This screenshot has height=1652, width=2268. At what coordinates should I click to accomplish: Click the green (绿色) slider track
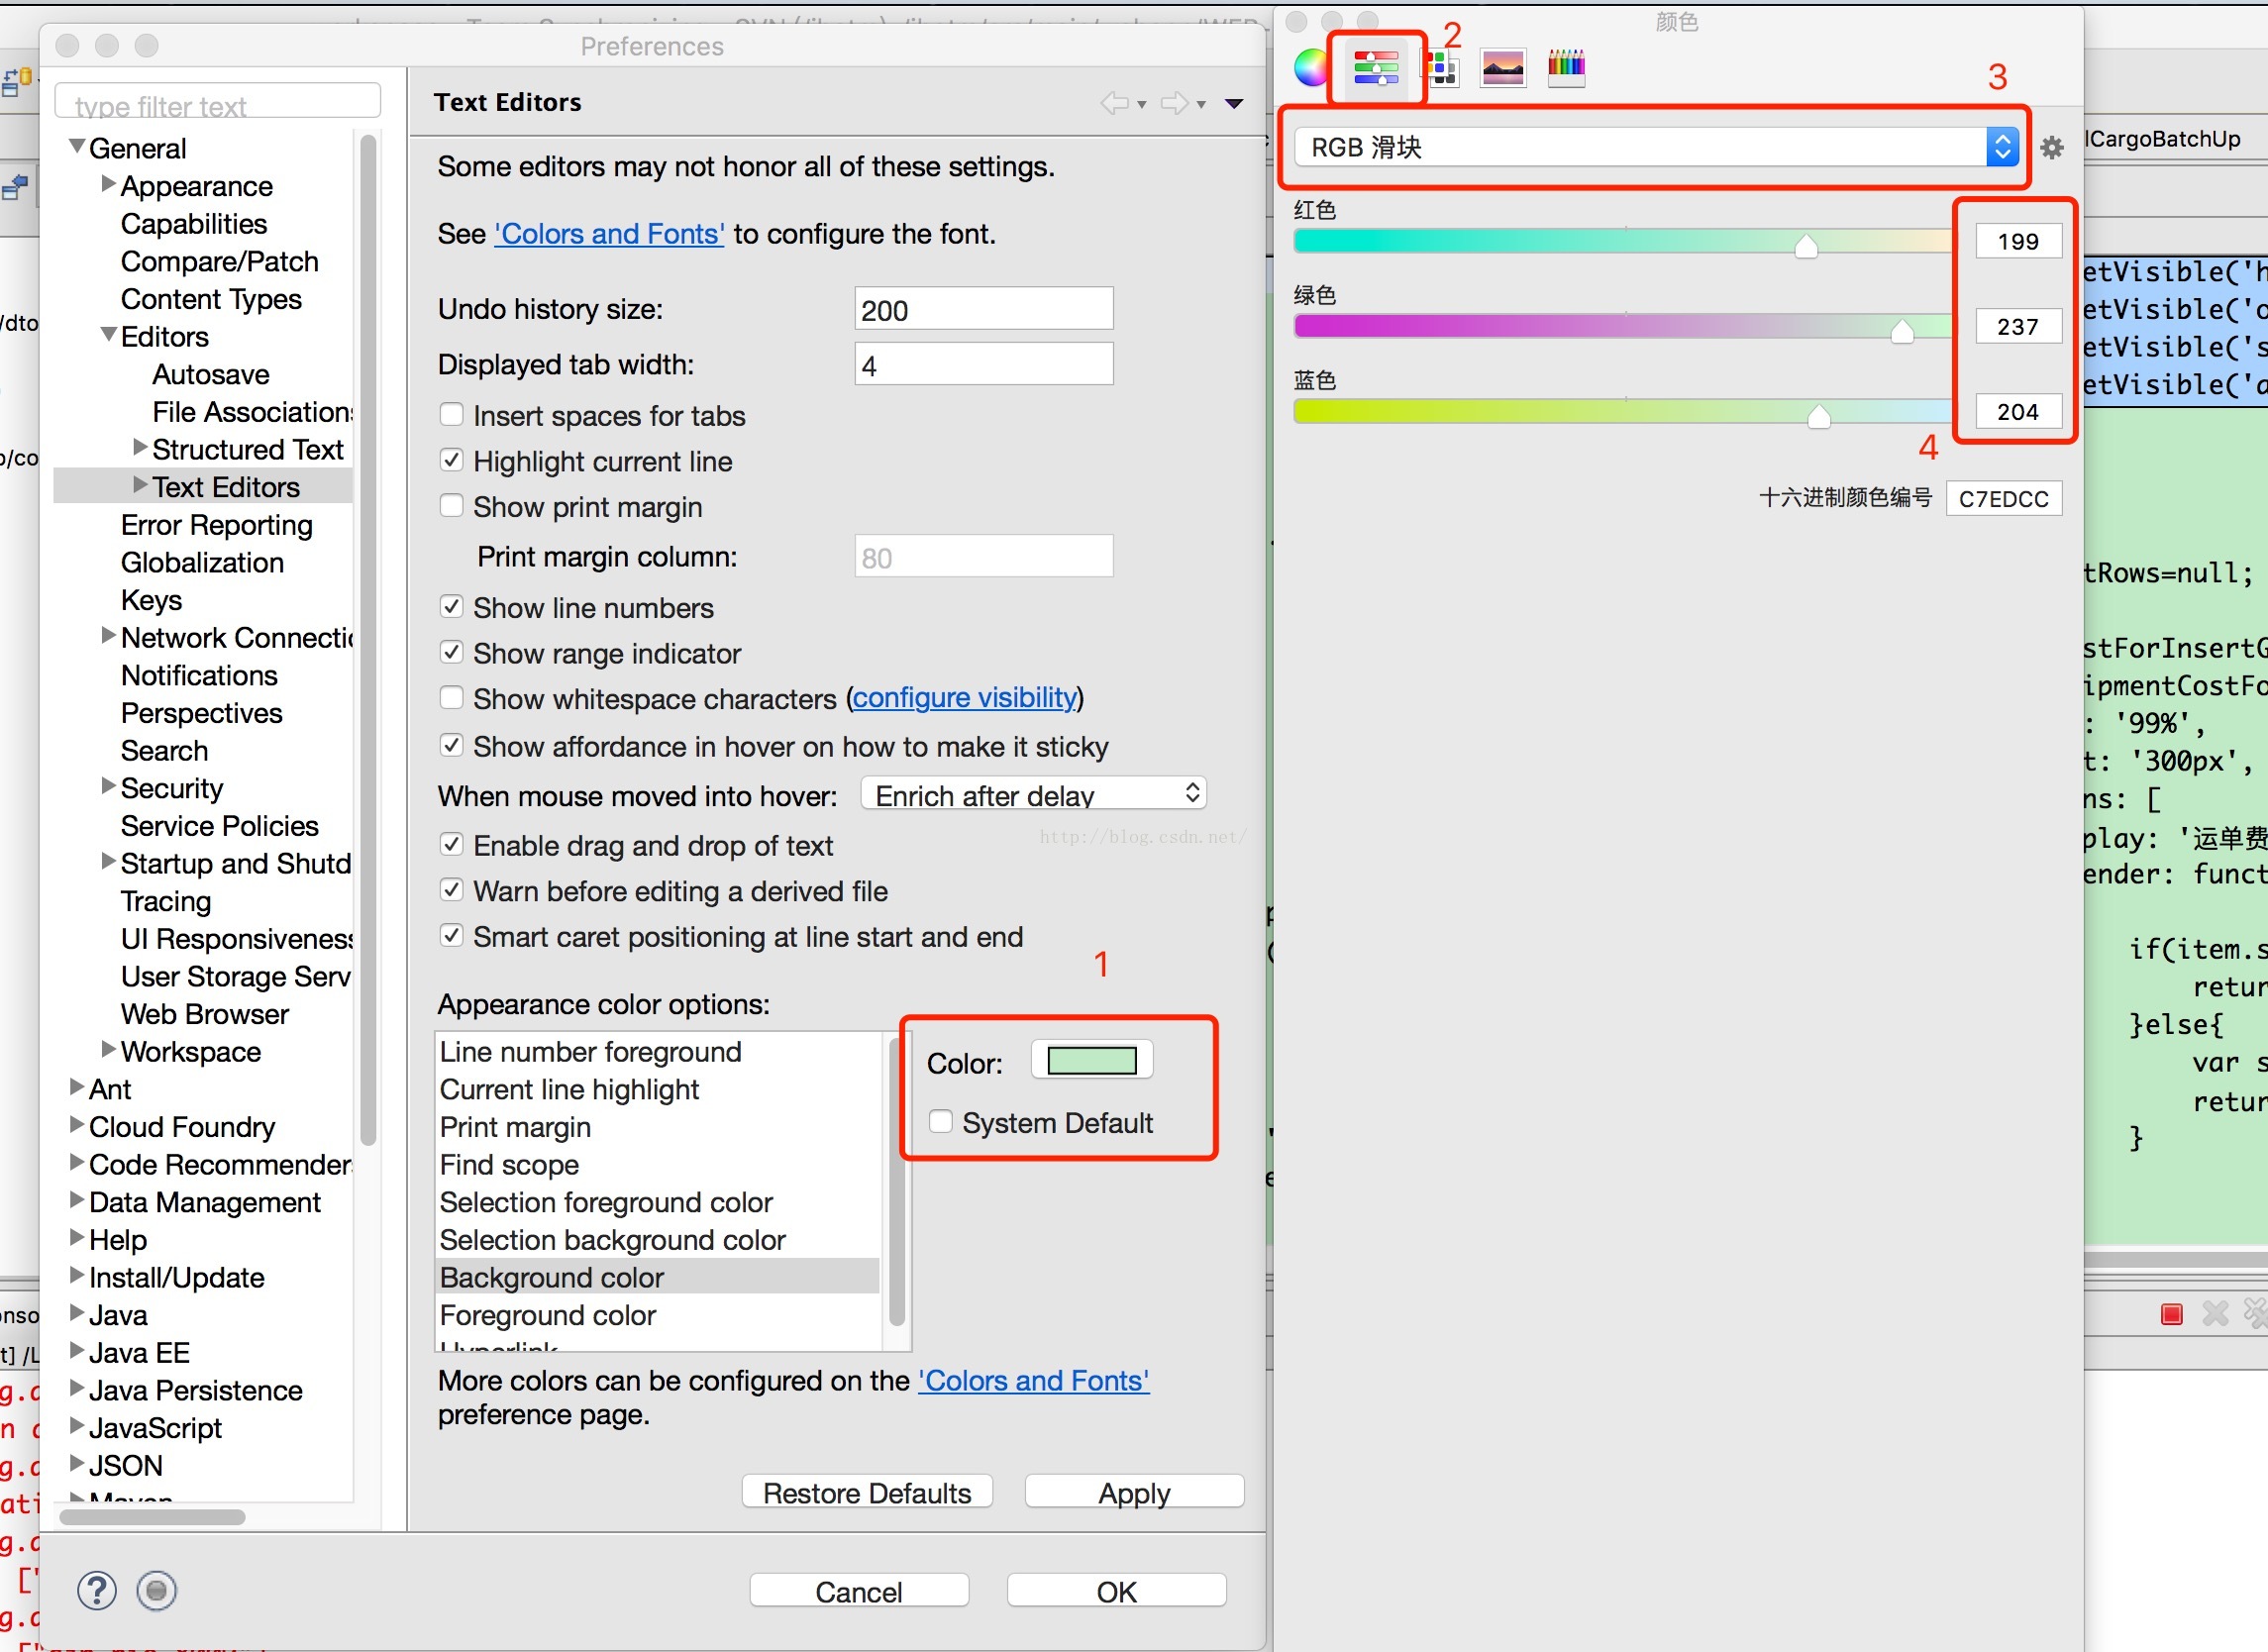[x=1622, y=326]
